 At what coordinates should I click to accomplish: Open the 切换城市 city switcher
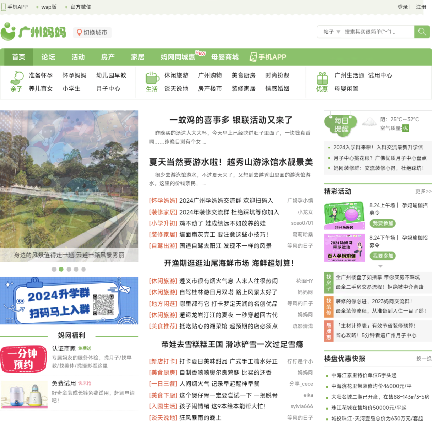pyautogui.click(x=92, y=32)
